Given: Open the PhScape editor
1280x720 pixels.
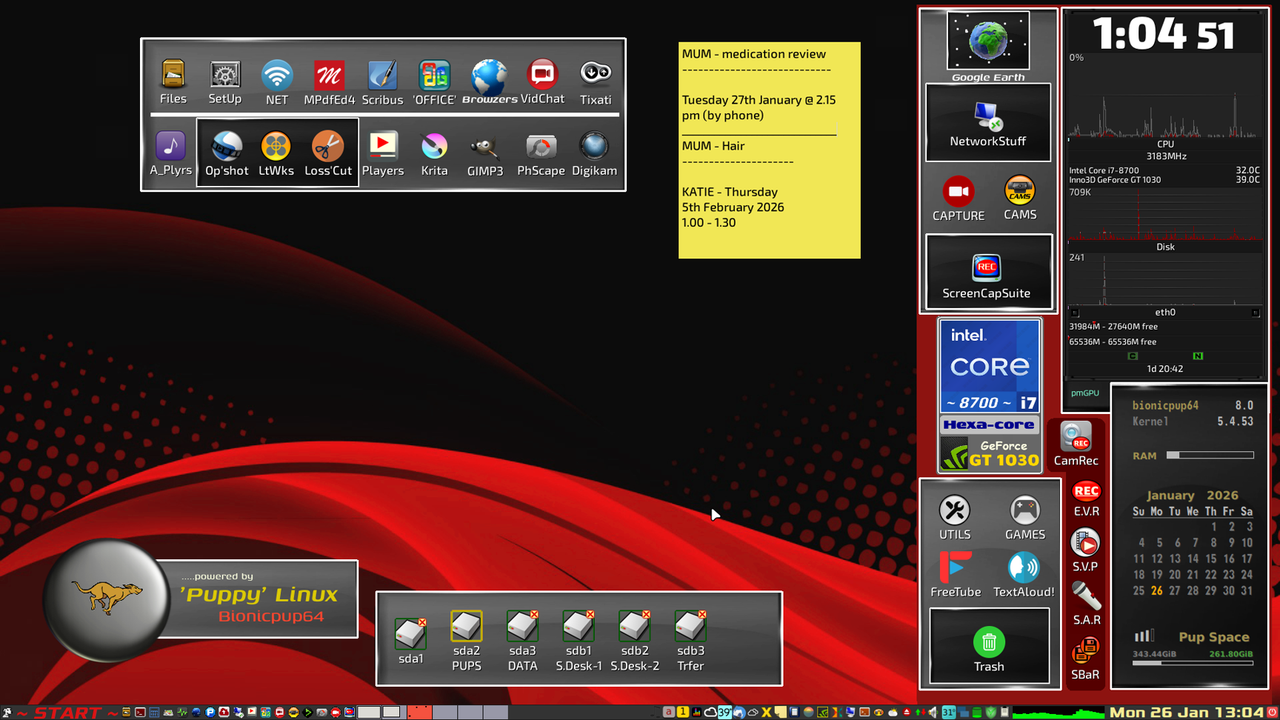Looking at the screenshot, I should click(540, 145).
